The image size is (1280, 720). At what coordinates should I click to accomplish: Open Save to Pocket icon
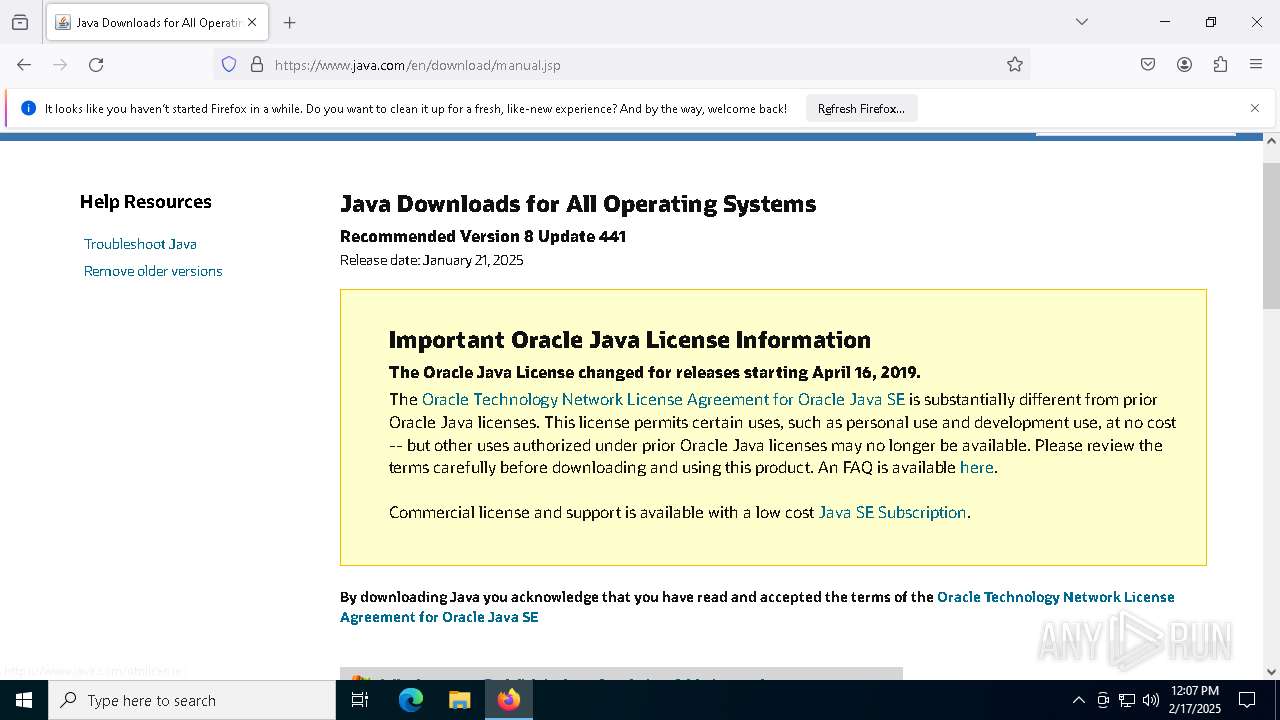click(x=1148, y=65)
